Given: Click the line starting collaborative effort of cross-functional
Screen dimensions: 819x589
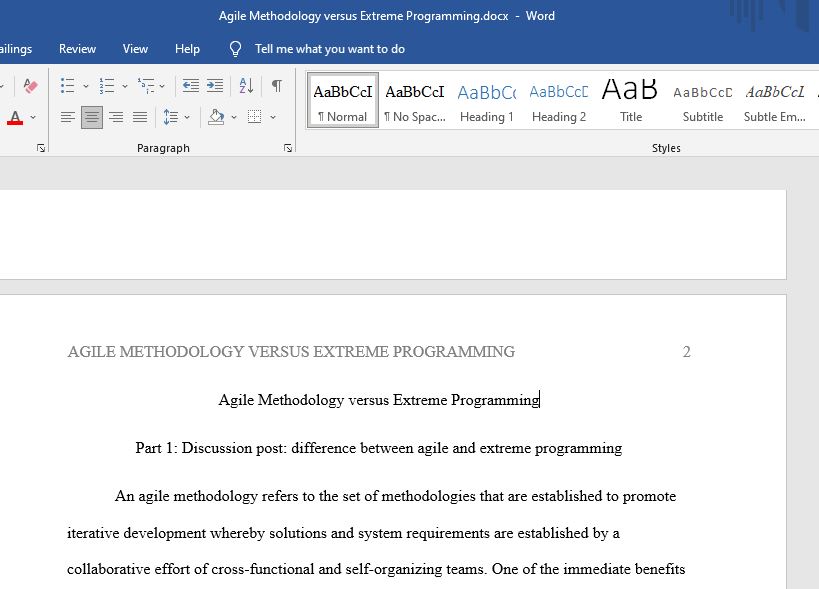Looking at the screenshot, I should click(x=376, y=569).
